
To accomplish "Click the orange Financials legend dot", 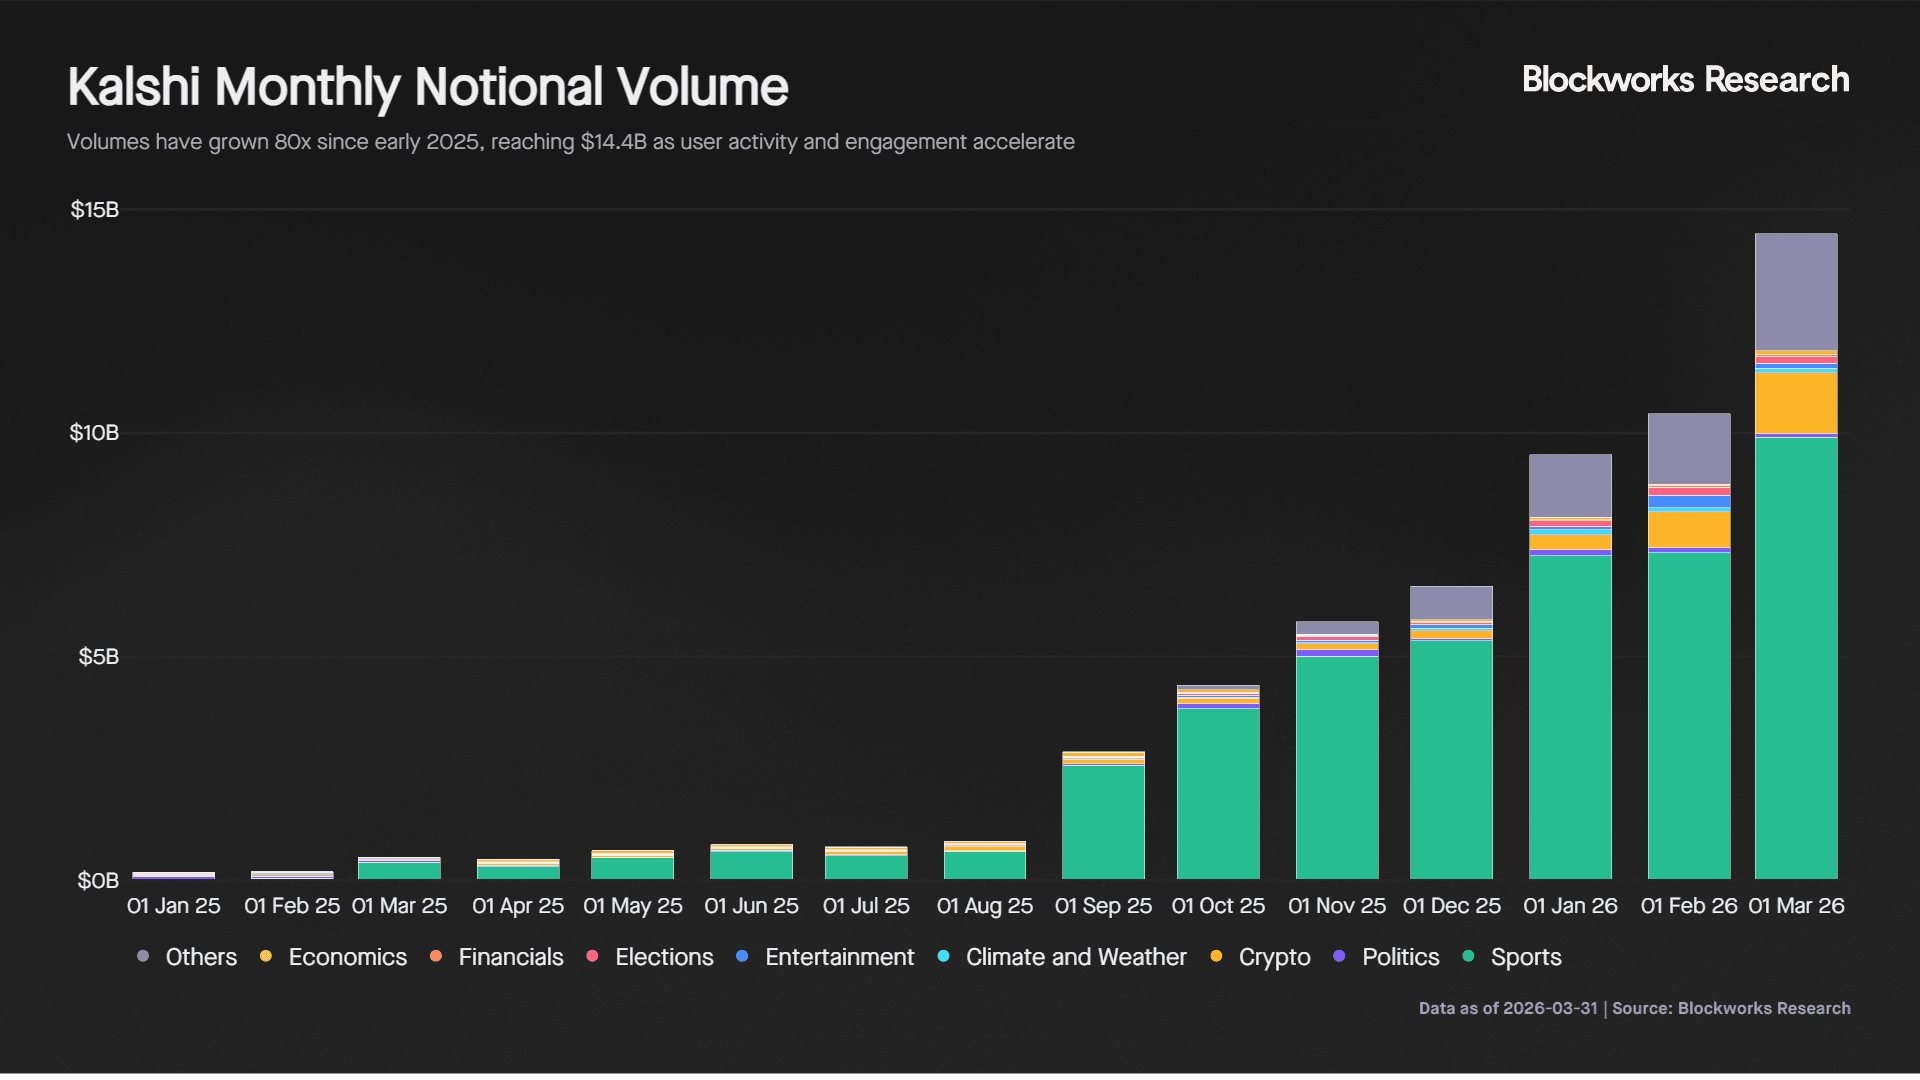I will 436,957.
